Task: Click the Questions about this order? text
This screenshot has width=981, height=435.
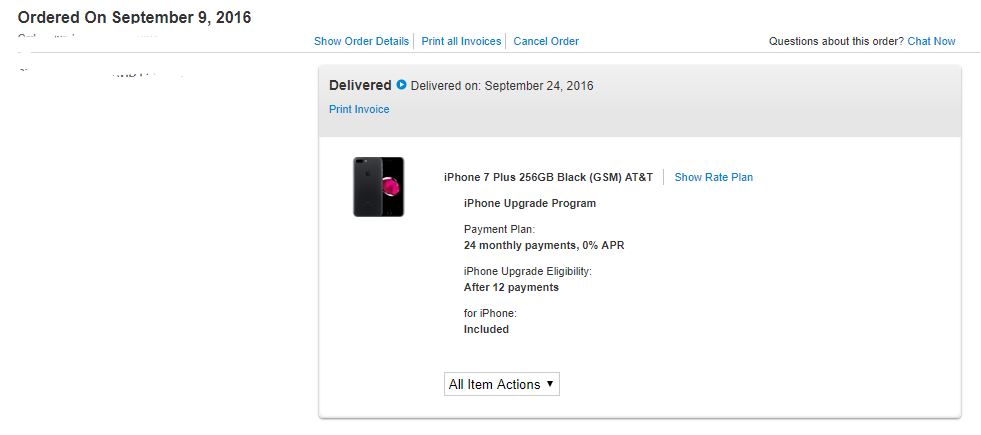Action: (836, 41)
